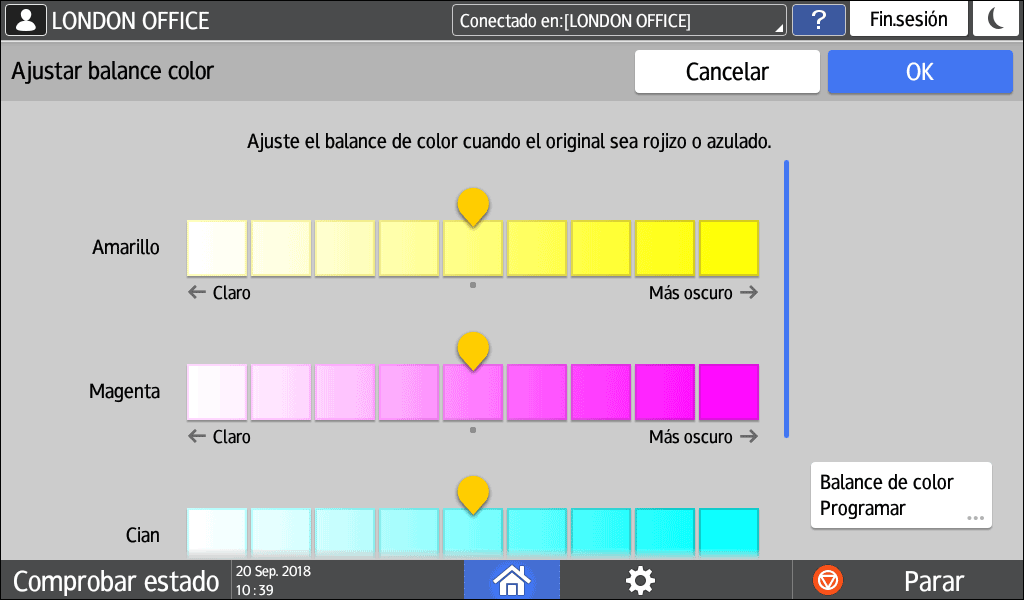The width and height of the screenshot is (1024, 600).
Task: Click the pin marker above Magenta row
Action: click(x=472, y=350)
